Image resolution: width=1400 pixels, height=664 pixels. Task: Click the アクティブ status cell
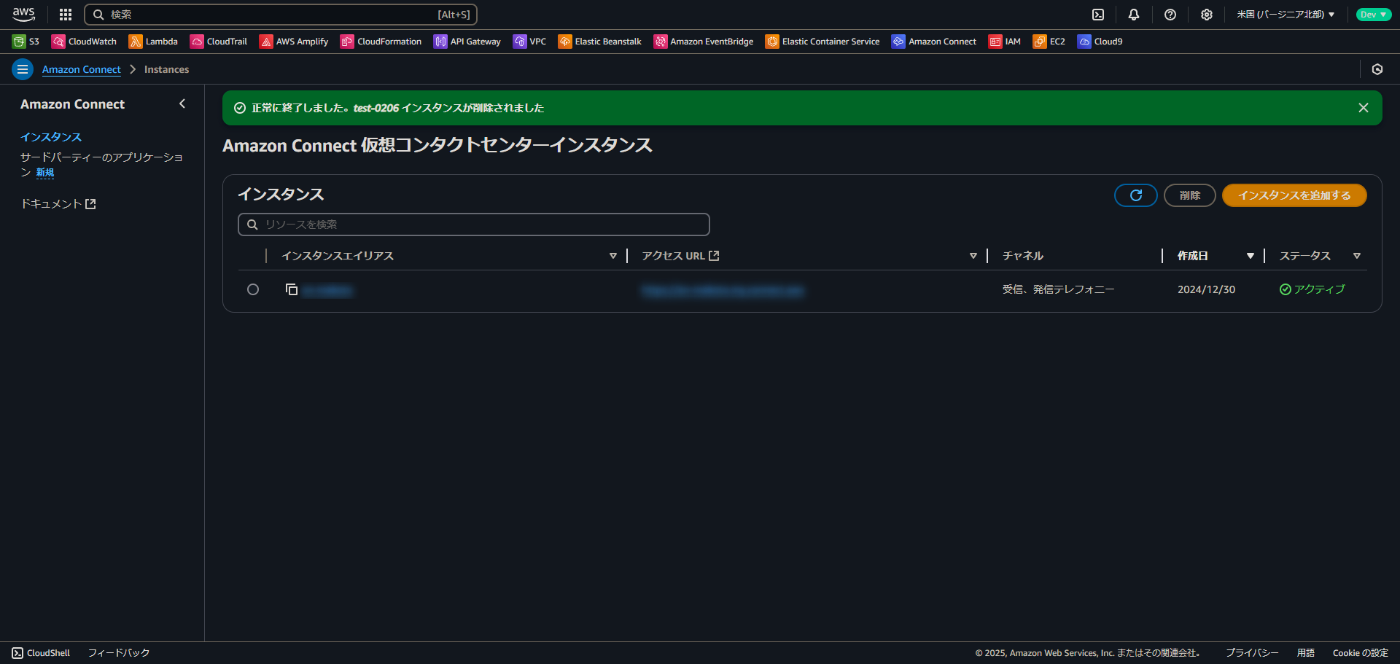[1312, 290]
